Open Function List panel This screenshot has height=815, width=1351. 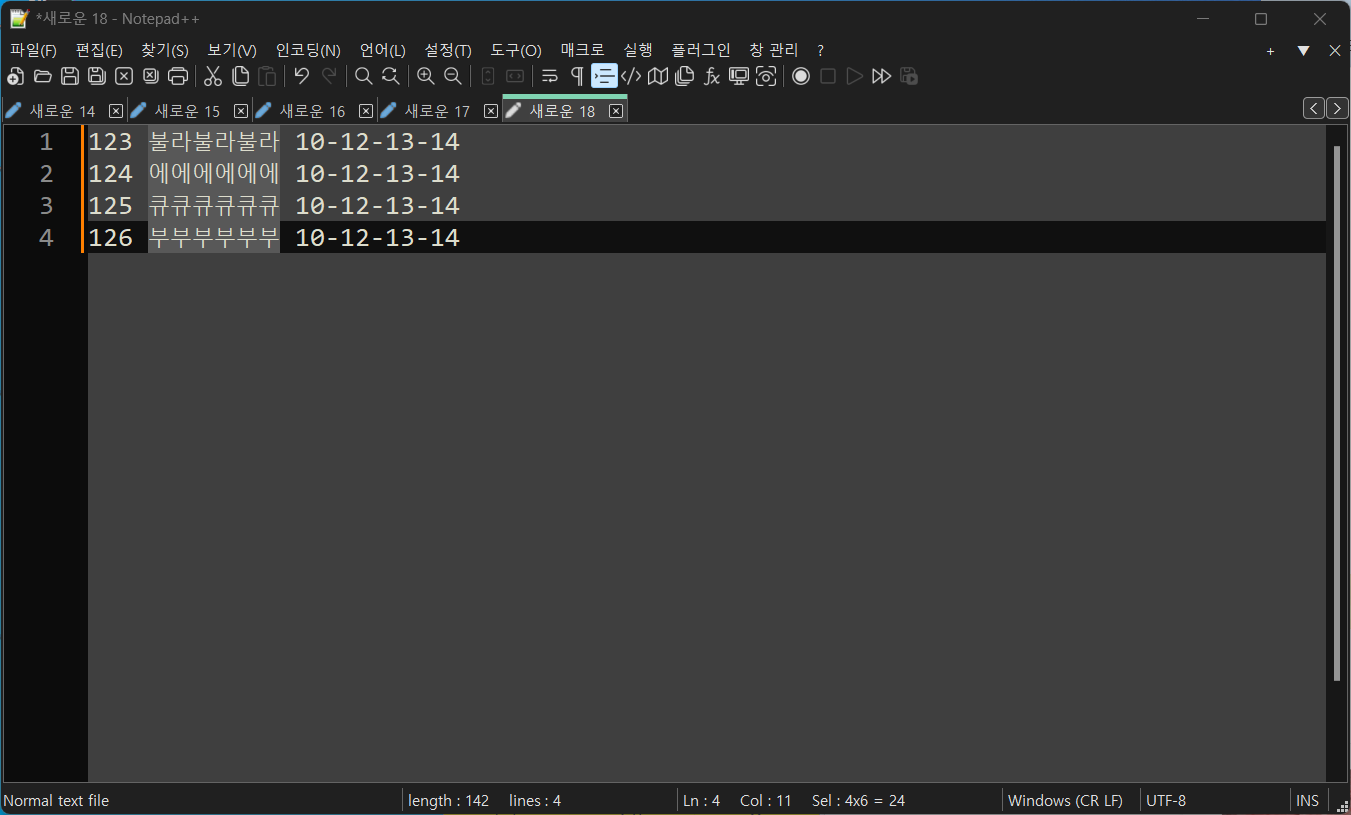(712, 76)
